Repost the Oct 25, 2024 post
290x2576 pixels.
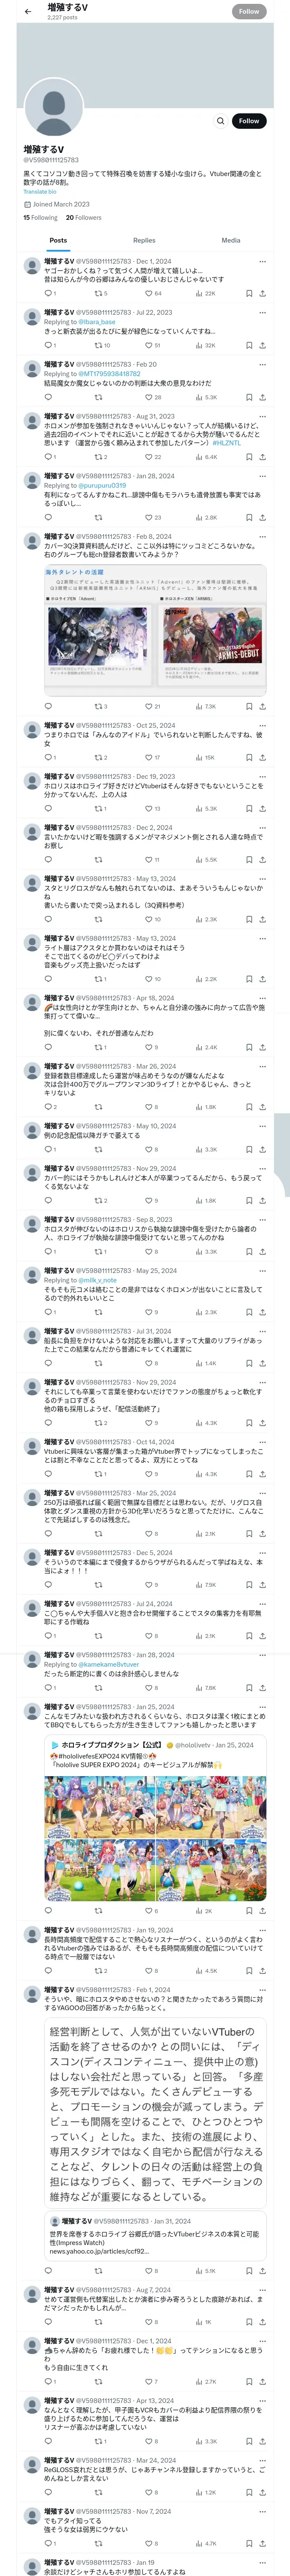(x=98, y=757)
